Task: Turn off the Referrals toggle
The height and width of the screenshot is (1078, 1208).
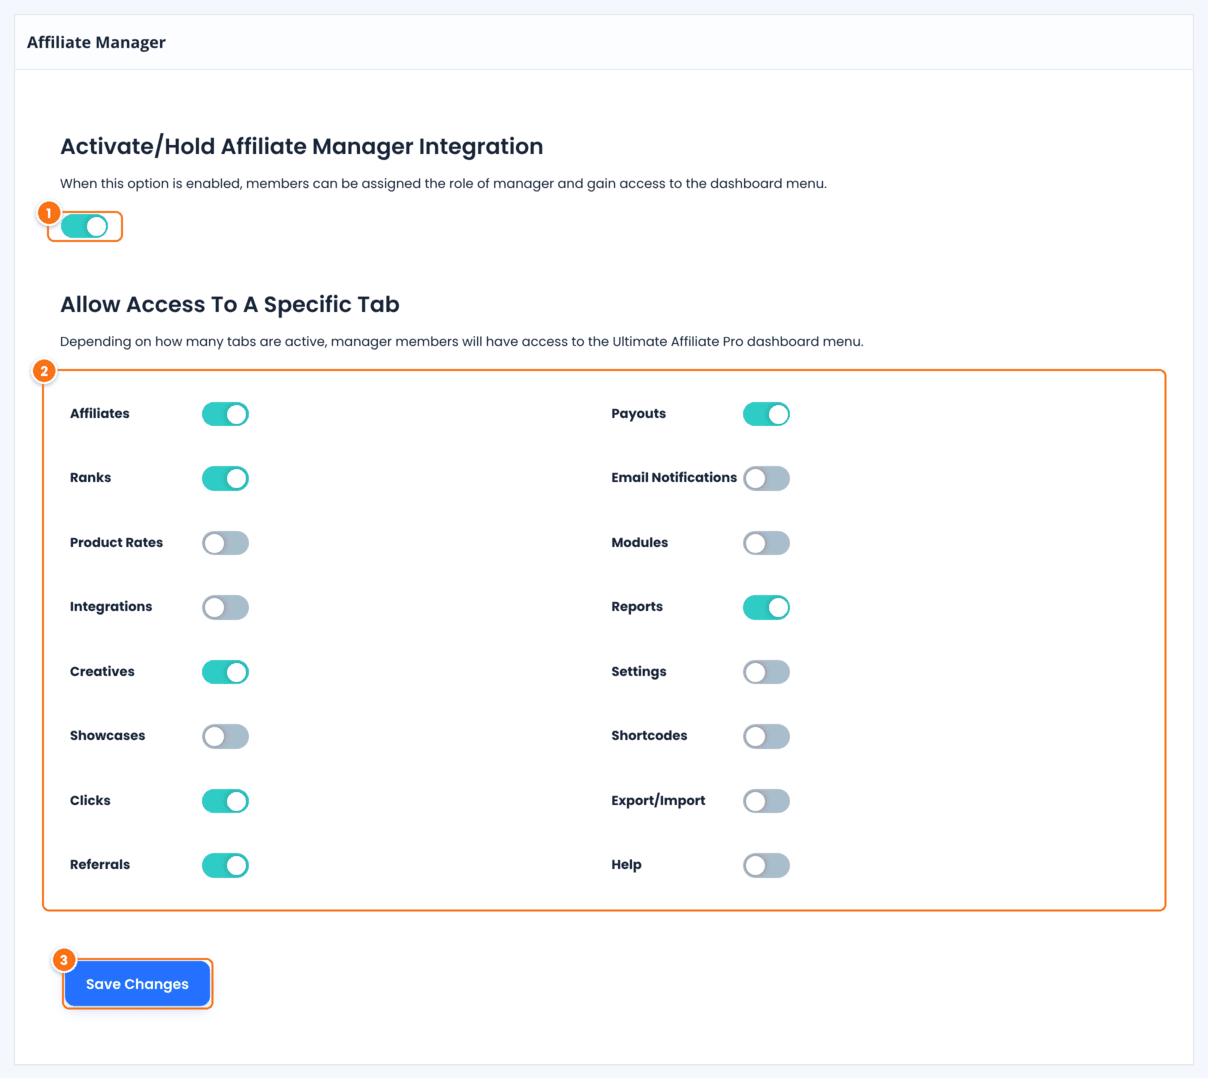Action: pyautogui.click(x=225, y=865)
